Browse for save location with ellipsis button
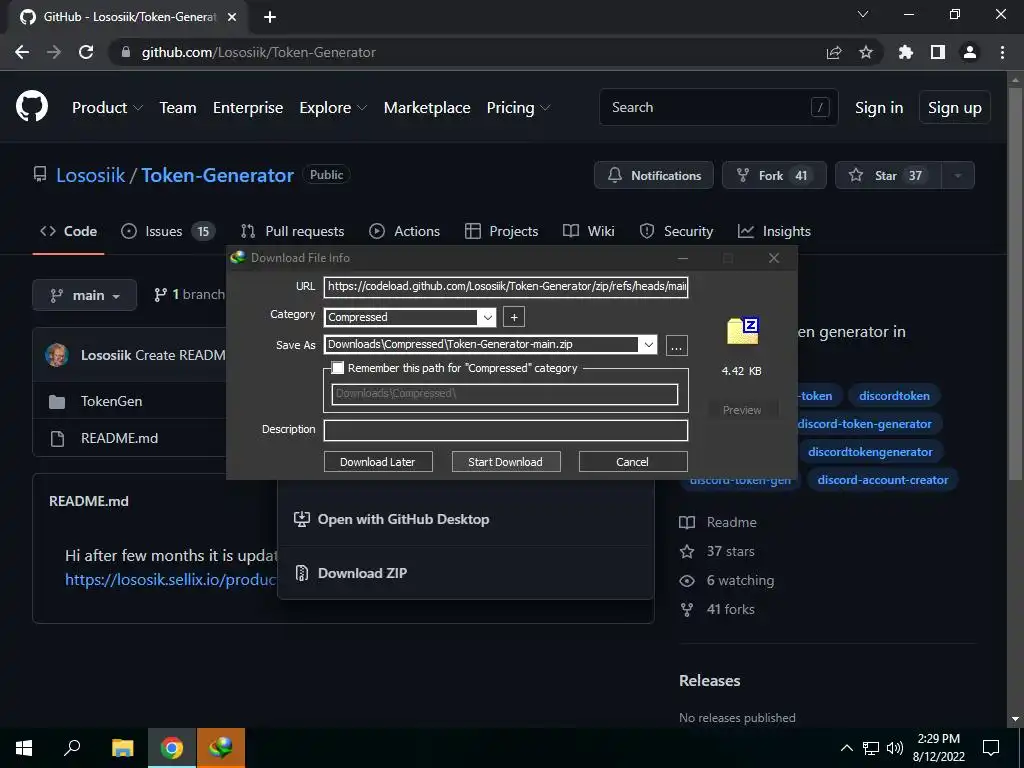 click(x=677, y=345)
